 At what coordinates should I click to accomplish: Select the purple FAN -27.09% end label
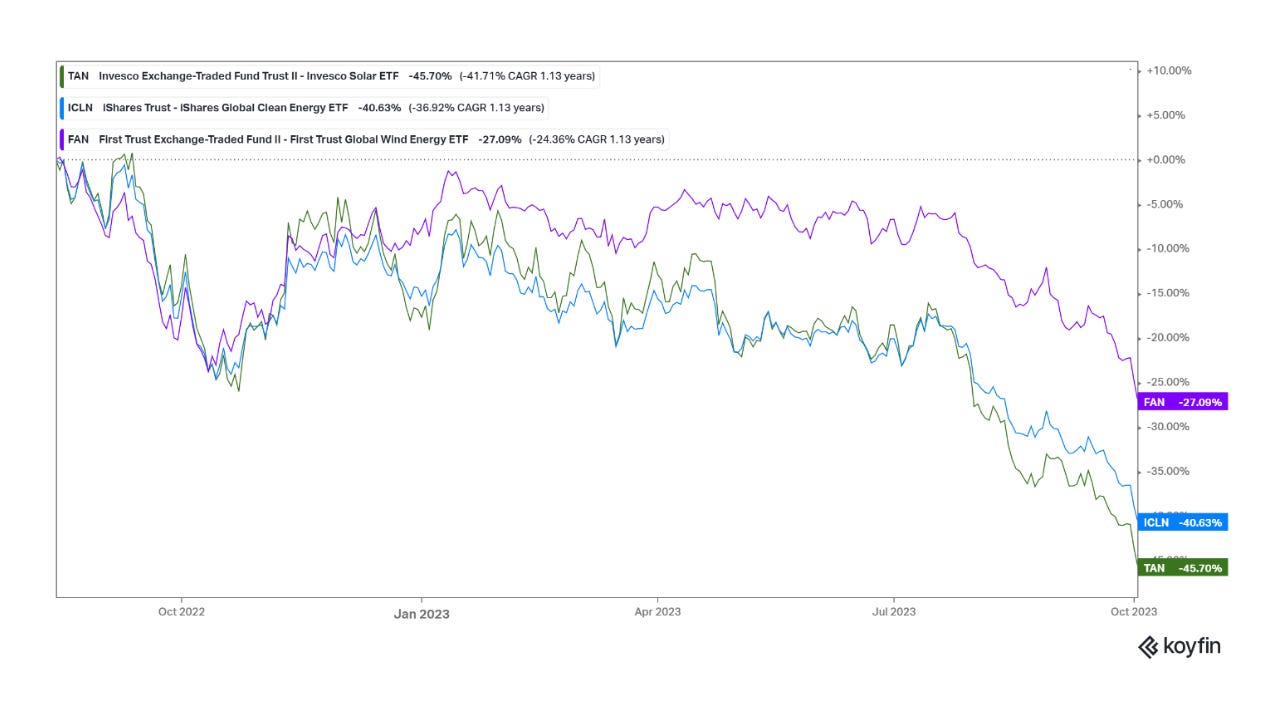1182,402
